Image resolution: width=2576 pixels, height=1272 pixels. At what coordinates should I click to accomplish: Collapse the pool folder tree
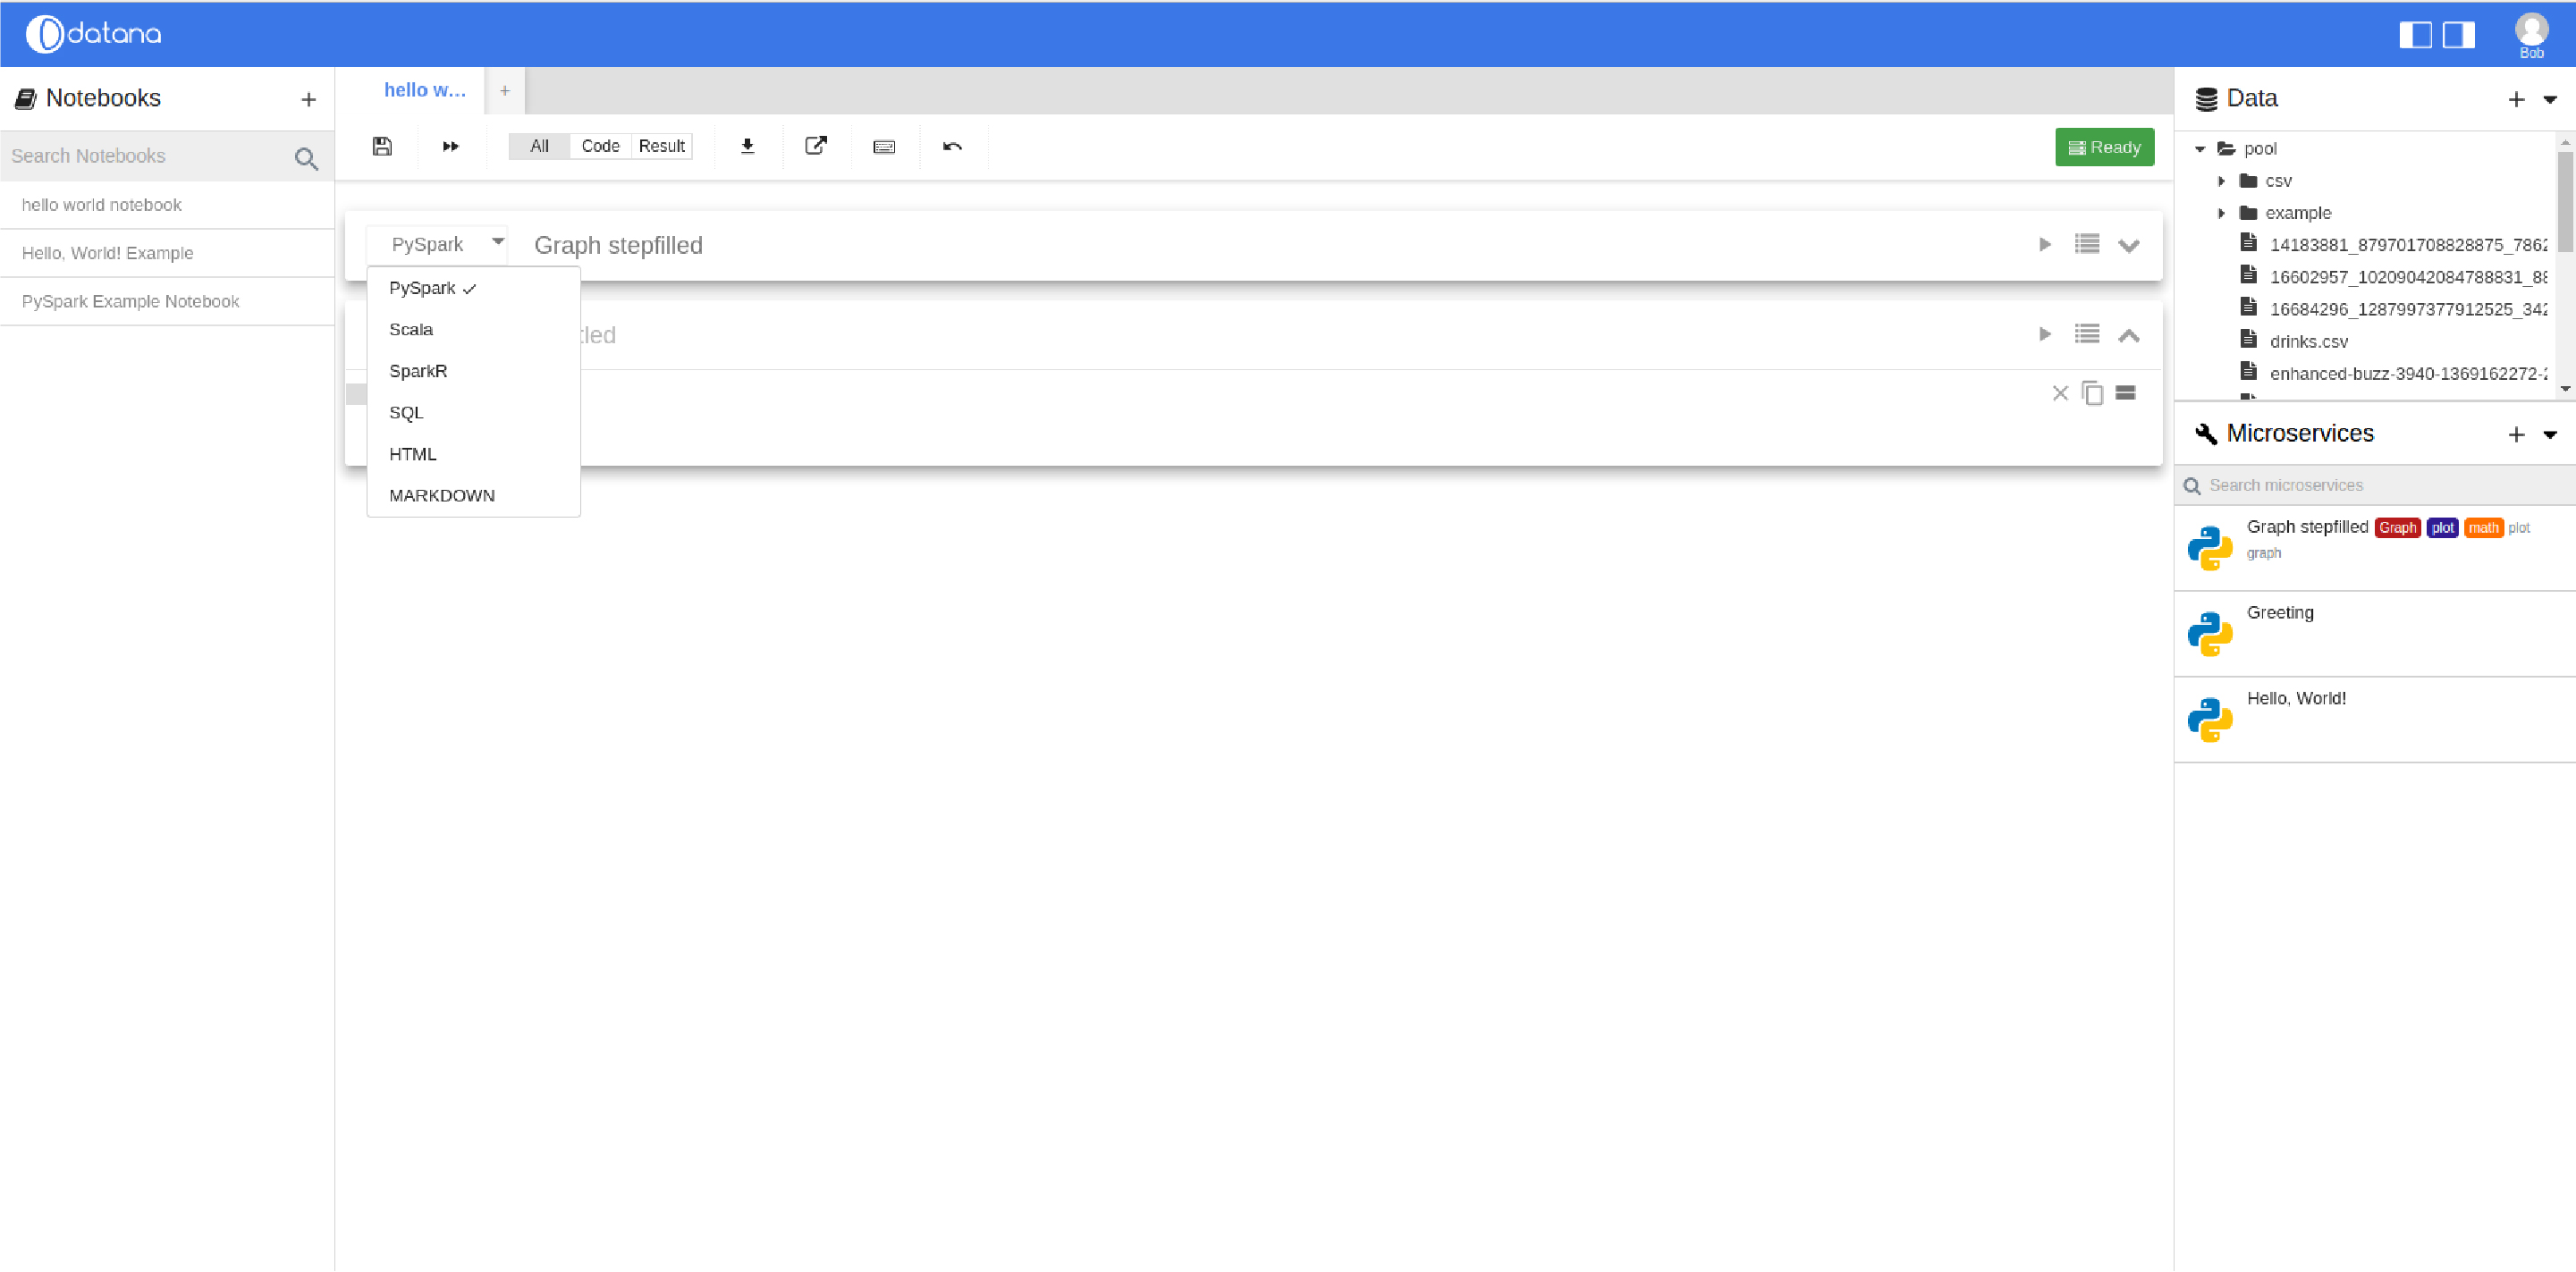coord(2200,149)
